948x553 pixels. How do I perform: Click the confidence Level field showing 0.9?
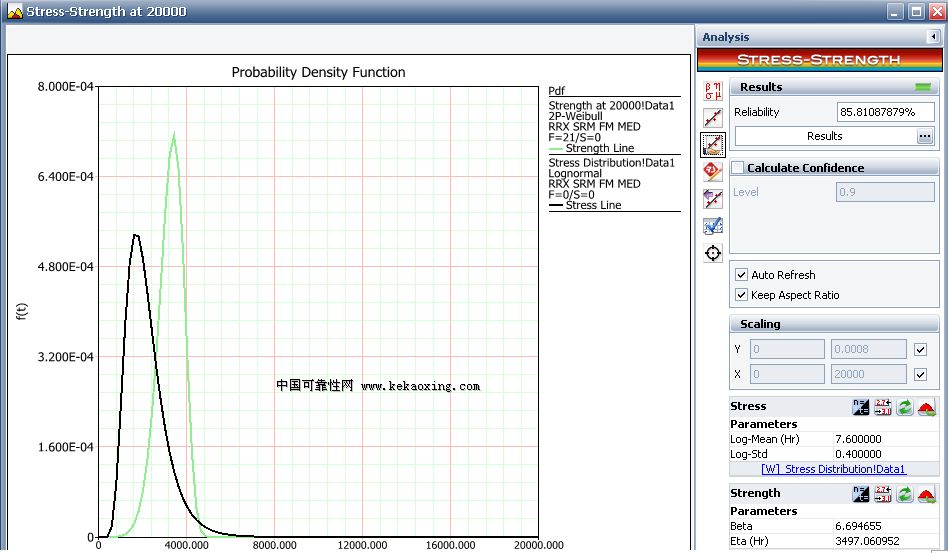pyautogui.click(x=886, y=192)
